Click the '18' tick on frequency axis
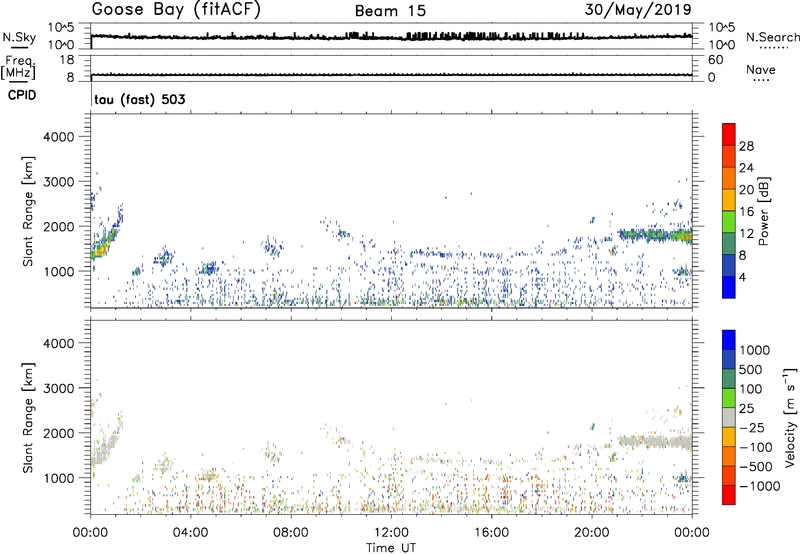The width and height of the screenshot is (800, 554). [x=67, y=60]
